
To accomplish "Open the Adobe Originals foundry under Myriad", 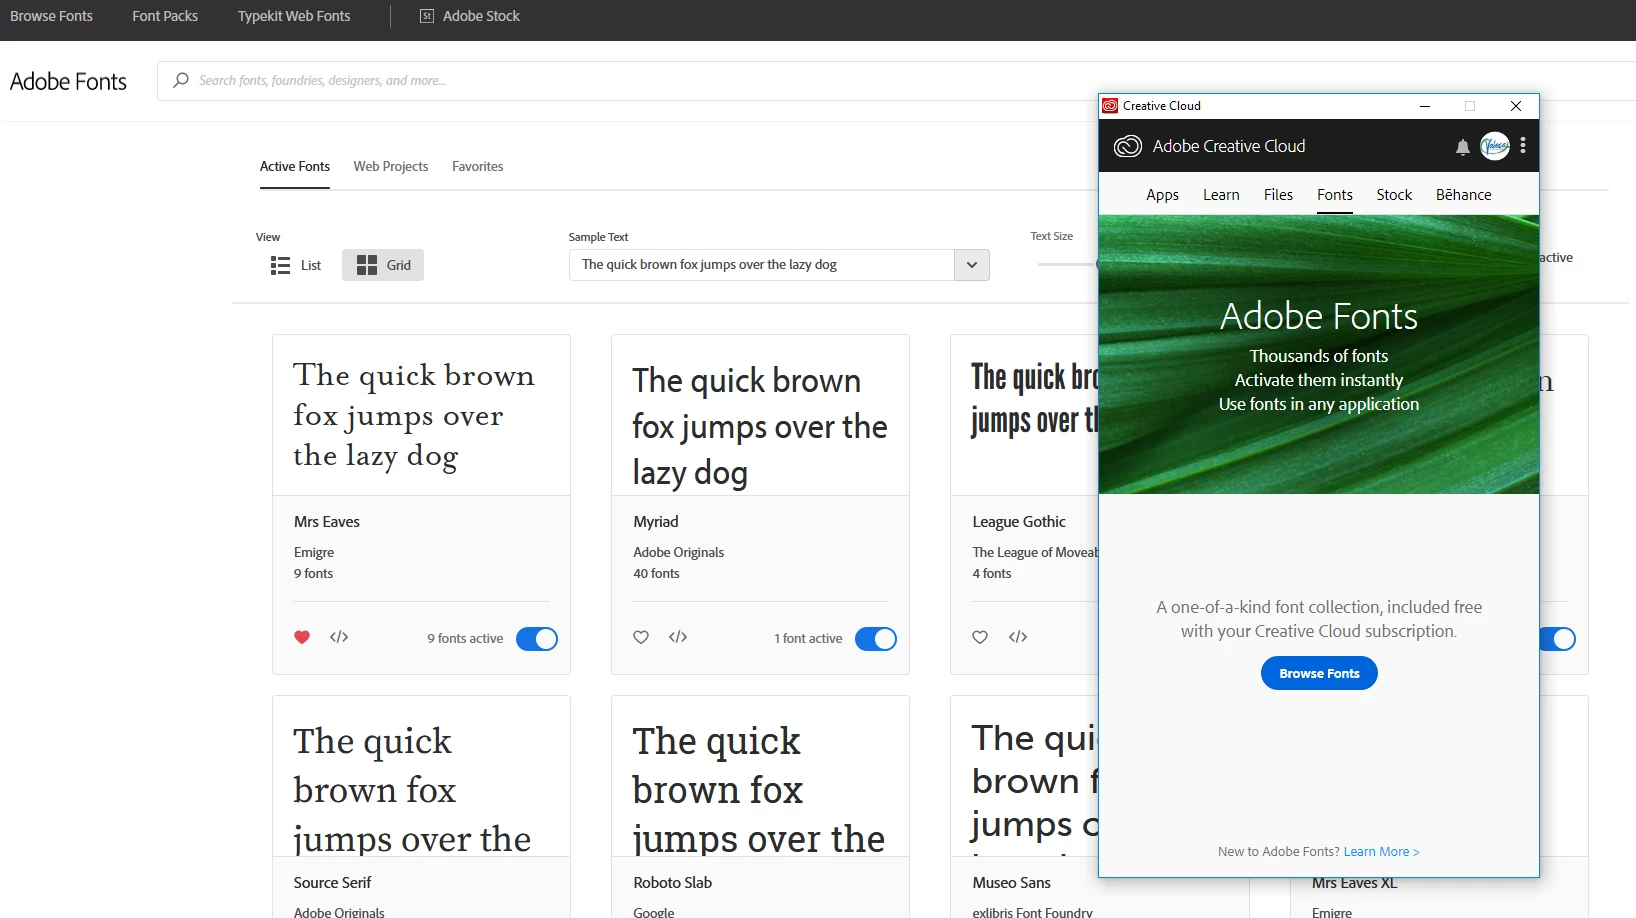I will (679, 553).
